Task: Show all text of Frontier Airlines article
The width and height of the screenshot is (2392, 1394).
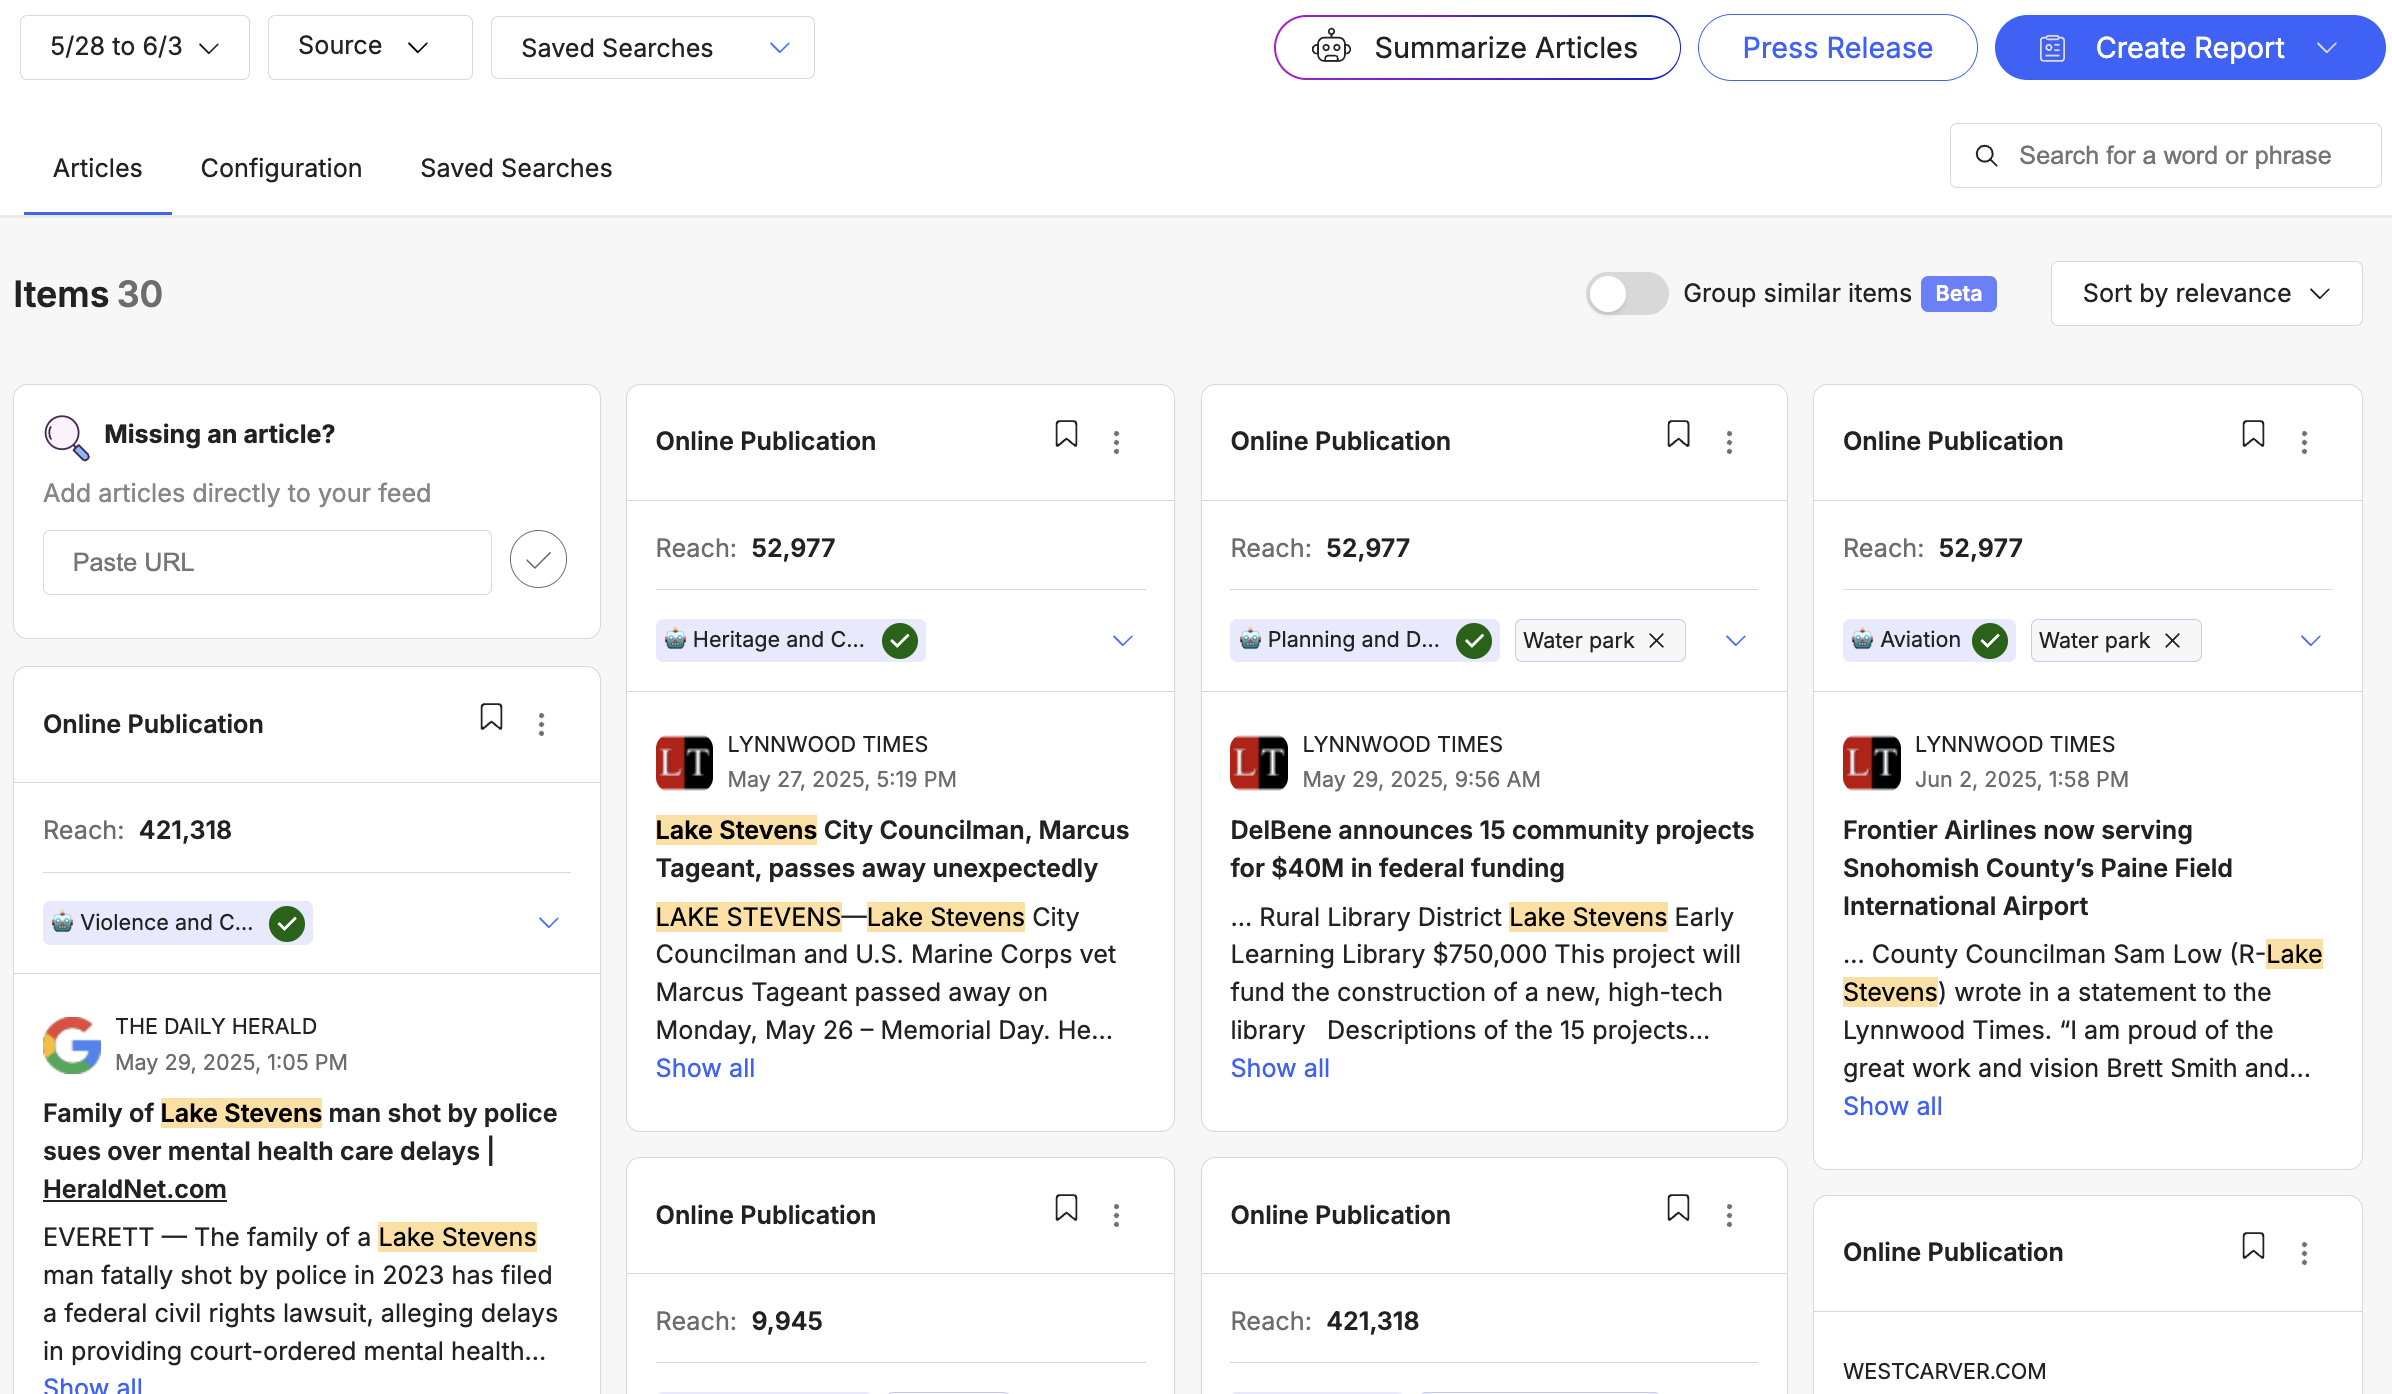Action: click(1892, 1106)
